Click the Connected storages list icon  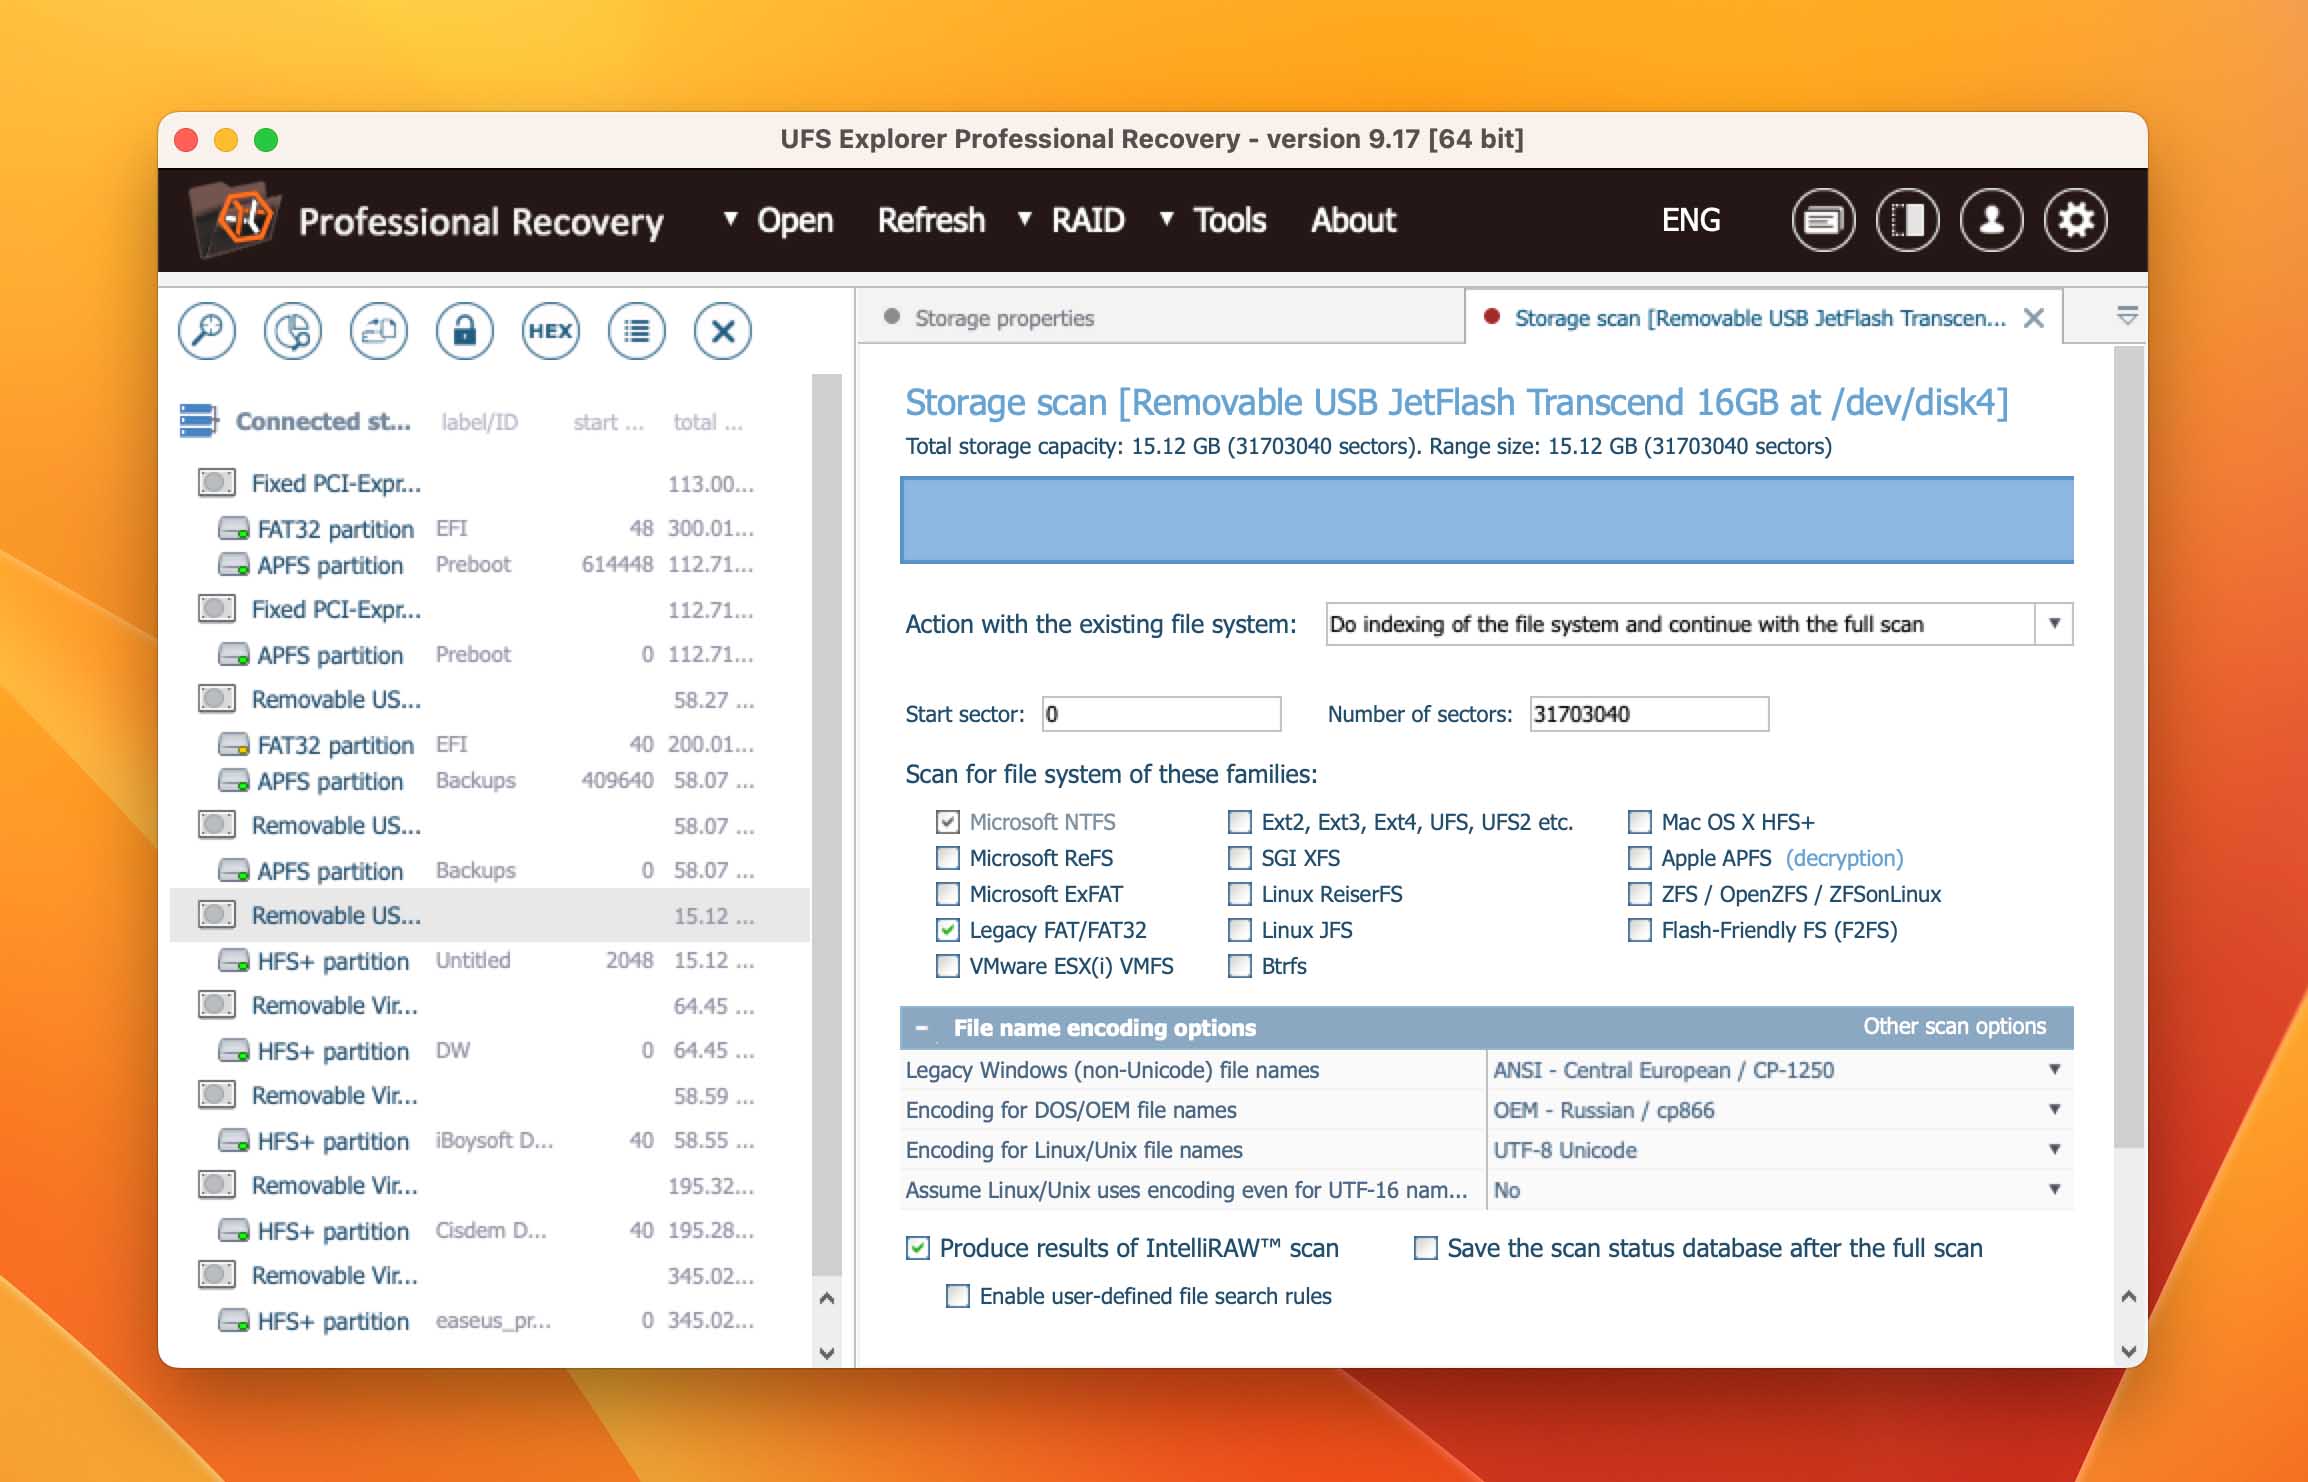[x=199, y=421]
